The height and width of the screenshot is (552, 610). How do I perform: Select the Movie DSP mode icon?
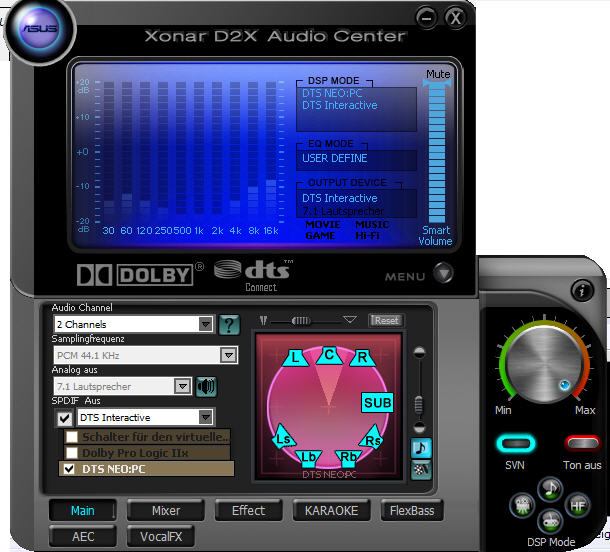pos(522,505)
